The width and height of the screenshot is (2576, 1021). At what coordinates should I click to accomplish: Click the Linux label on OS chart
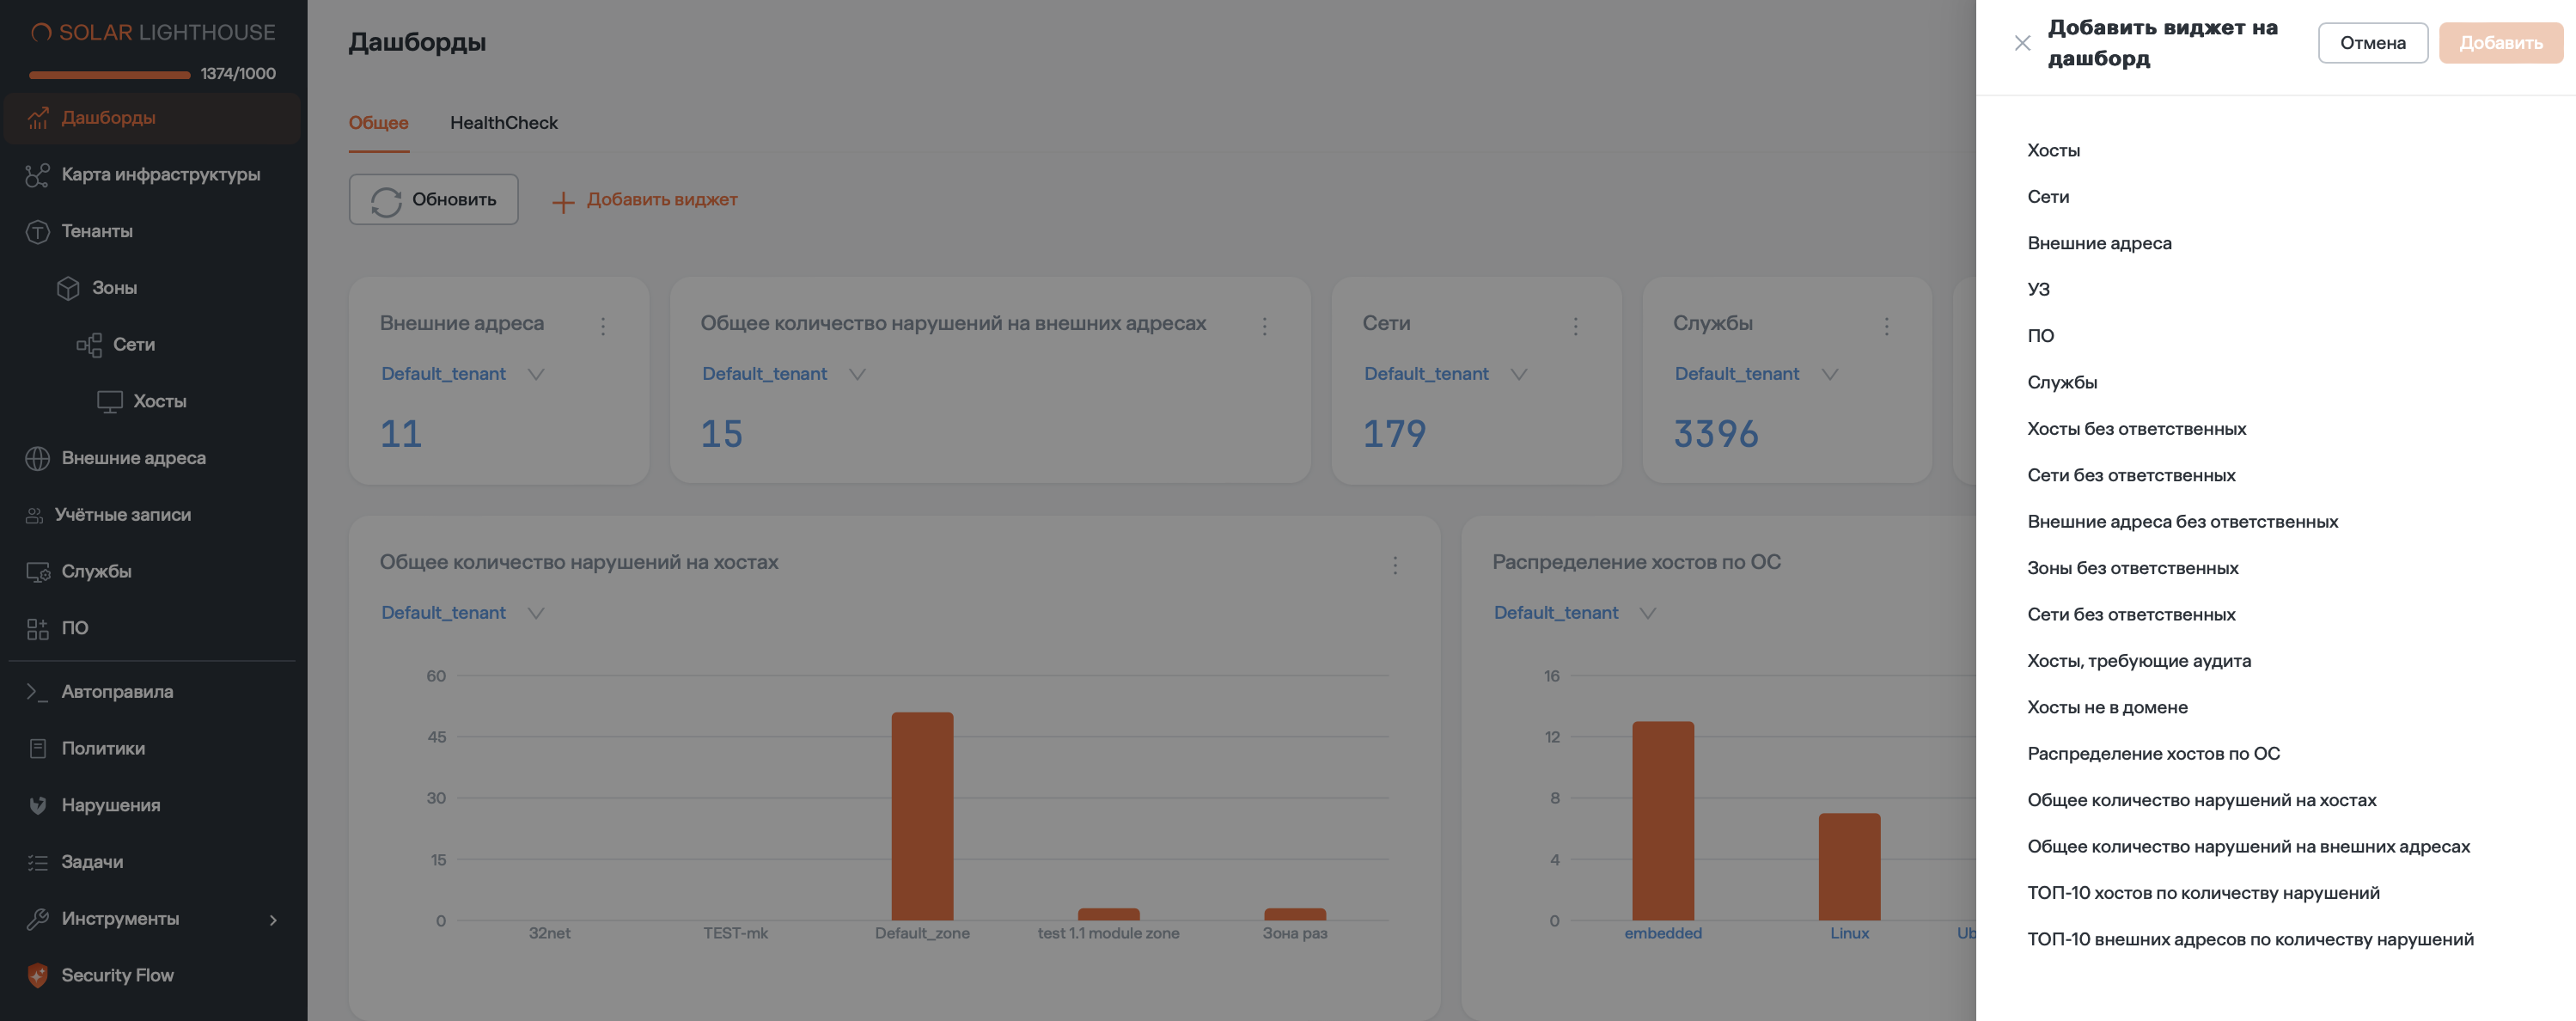click(x=1849, y=934)
